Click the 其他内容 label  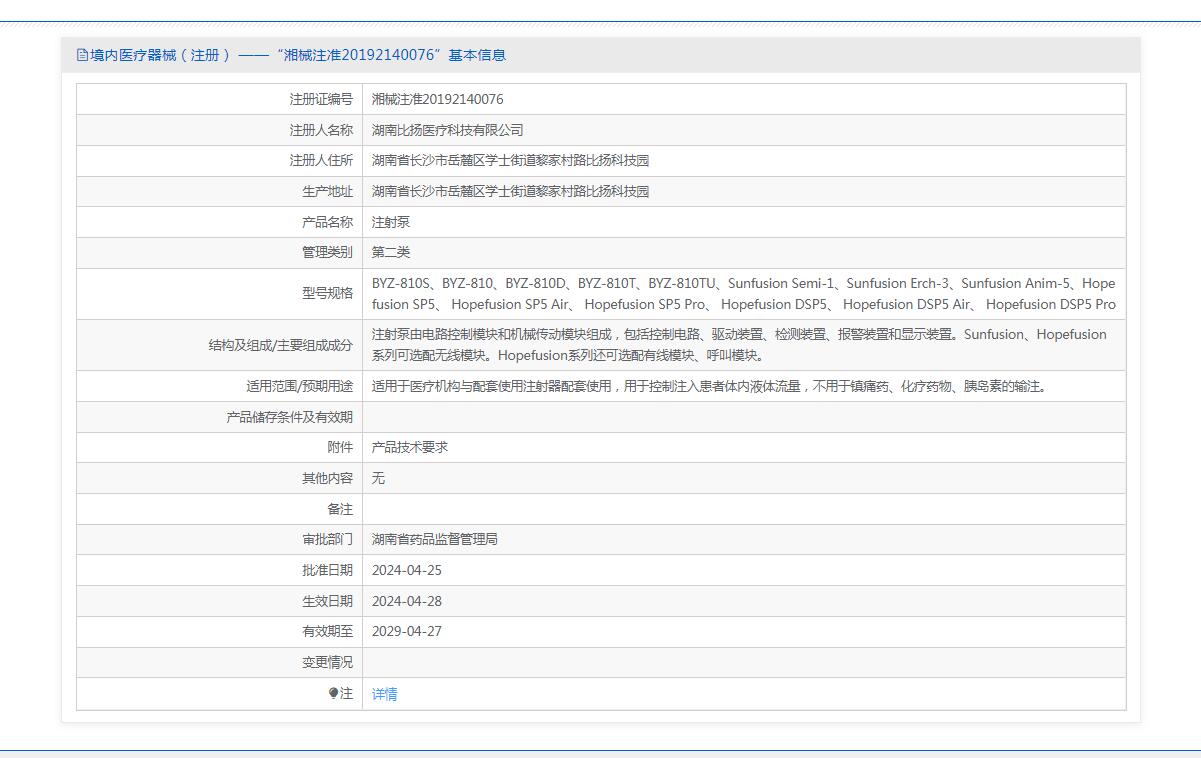click(327, 478)
